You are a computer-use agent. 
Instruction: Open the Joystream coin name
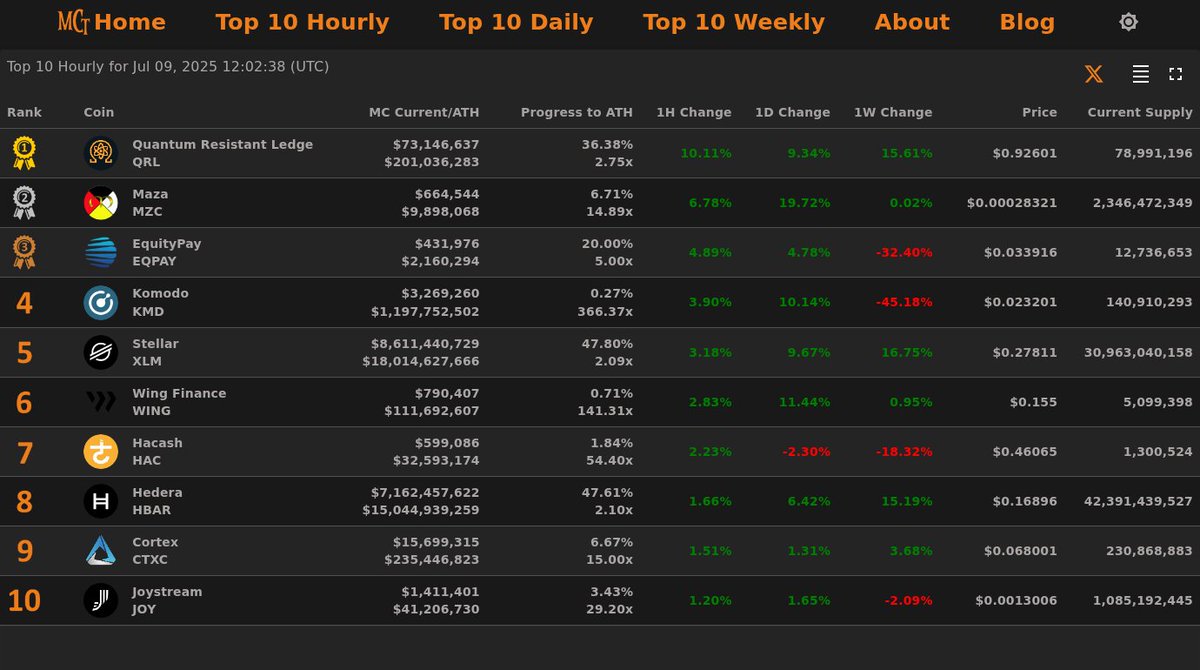[167, 592]
